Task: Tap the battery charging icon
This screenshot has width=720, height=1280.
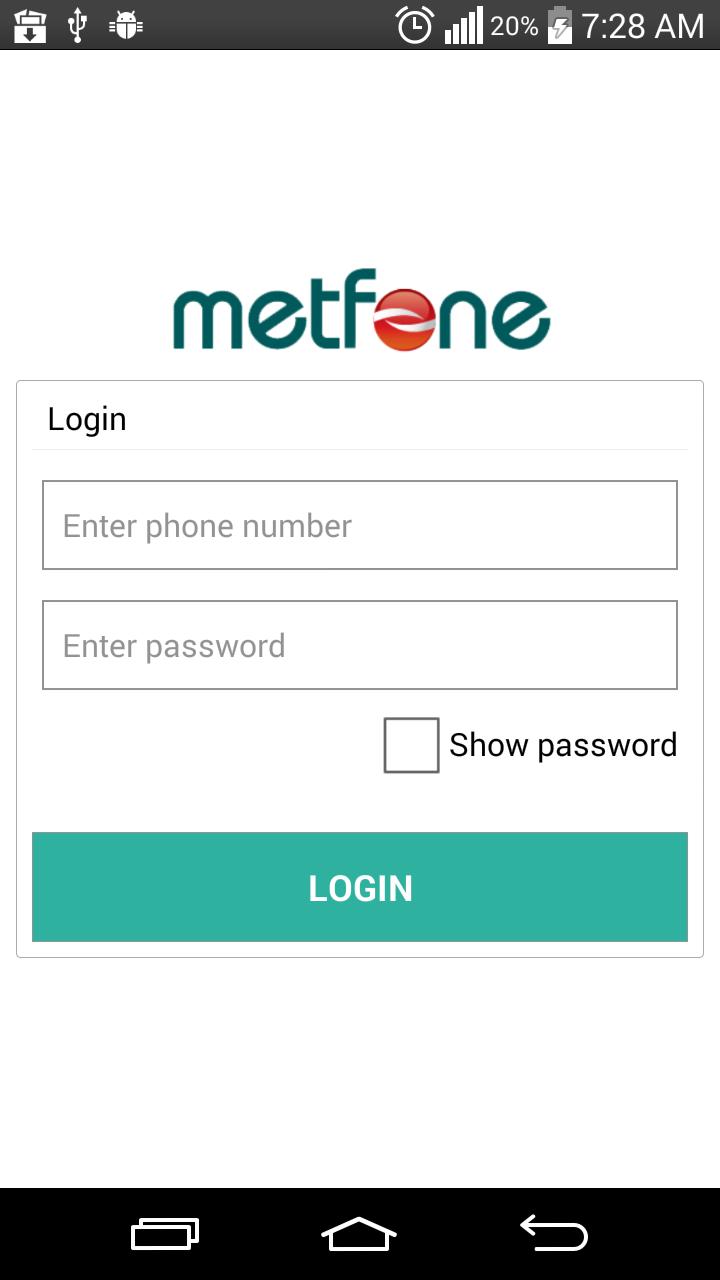Action: 560,25
